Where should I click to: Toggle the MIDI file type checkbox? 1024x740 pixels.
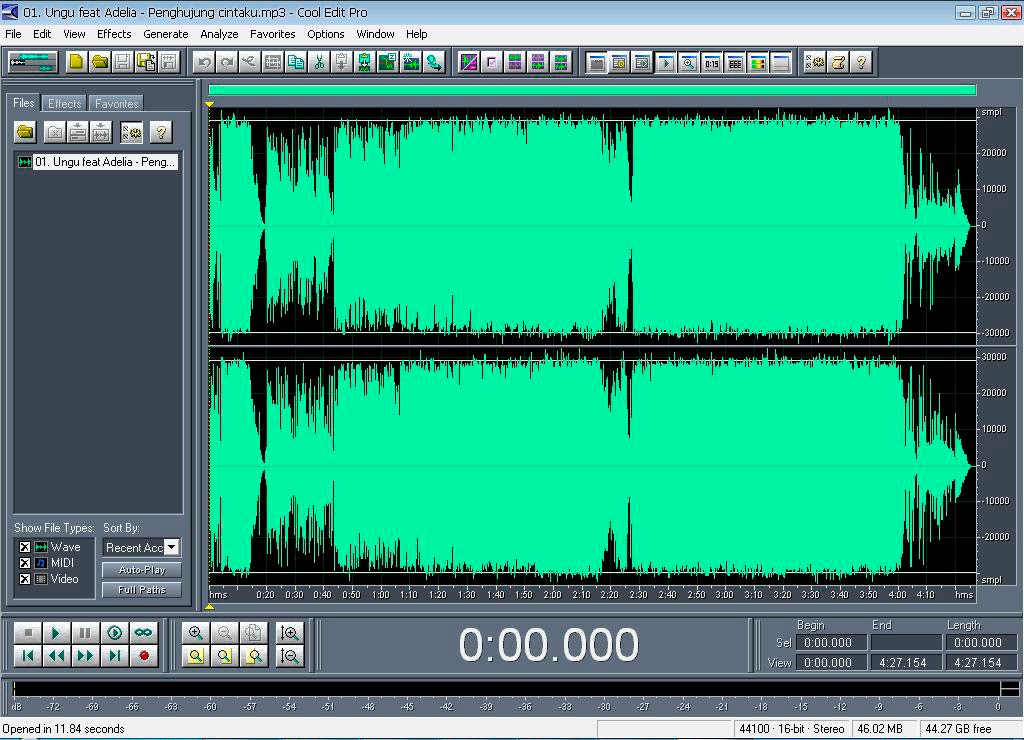coord(25,563)
